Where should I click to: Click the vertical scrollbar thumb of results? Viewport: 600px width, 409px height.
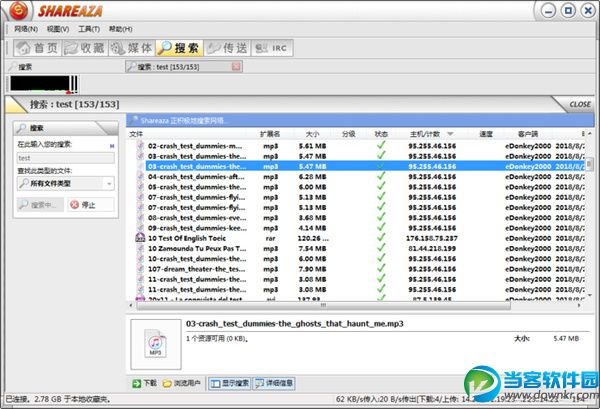[589, 164]
